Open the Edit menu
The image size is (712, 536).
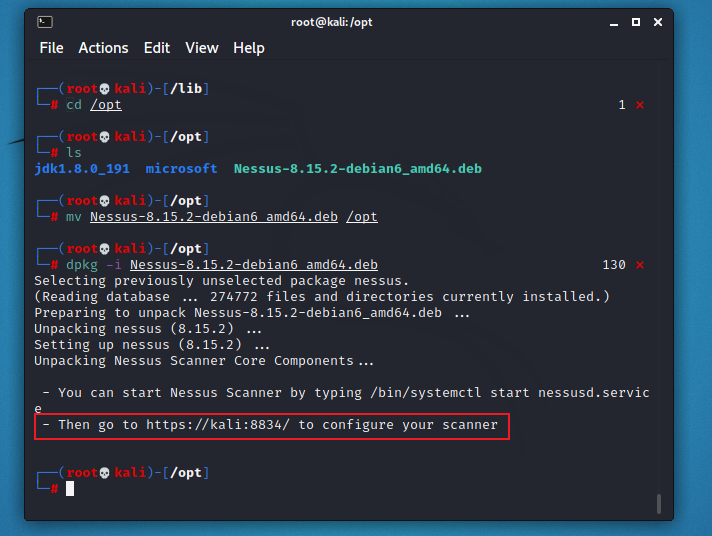157,48
